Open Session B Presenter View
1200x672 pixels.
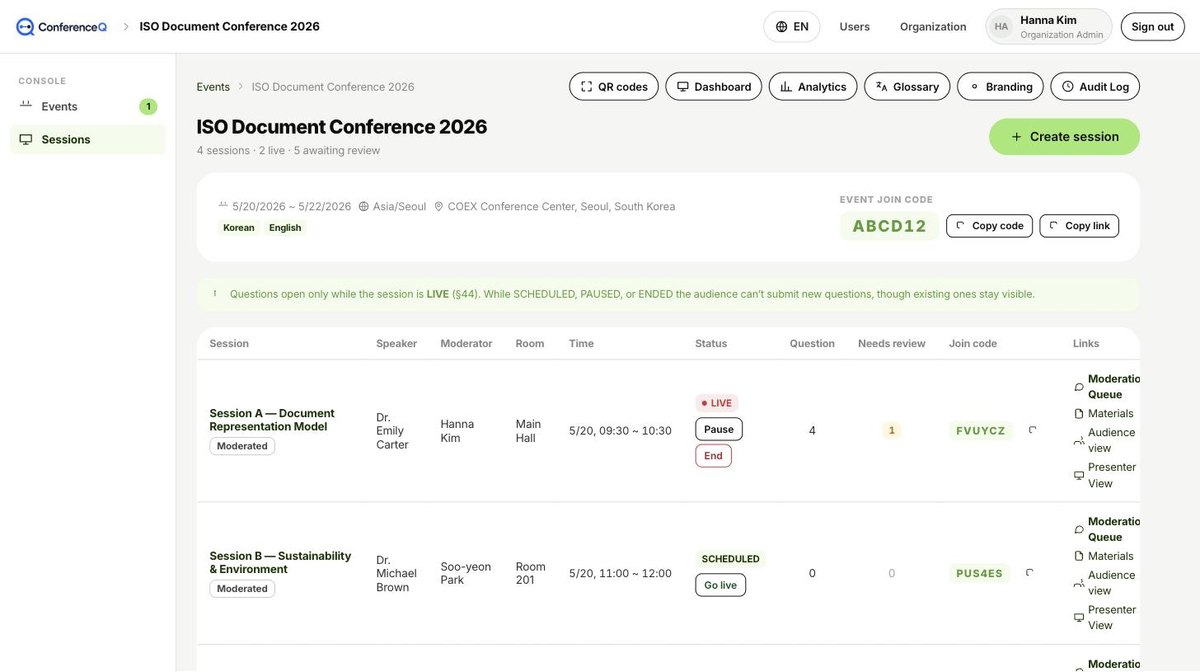click(1105, 617)
